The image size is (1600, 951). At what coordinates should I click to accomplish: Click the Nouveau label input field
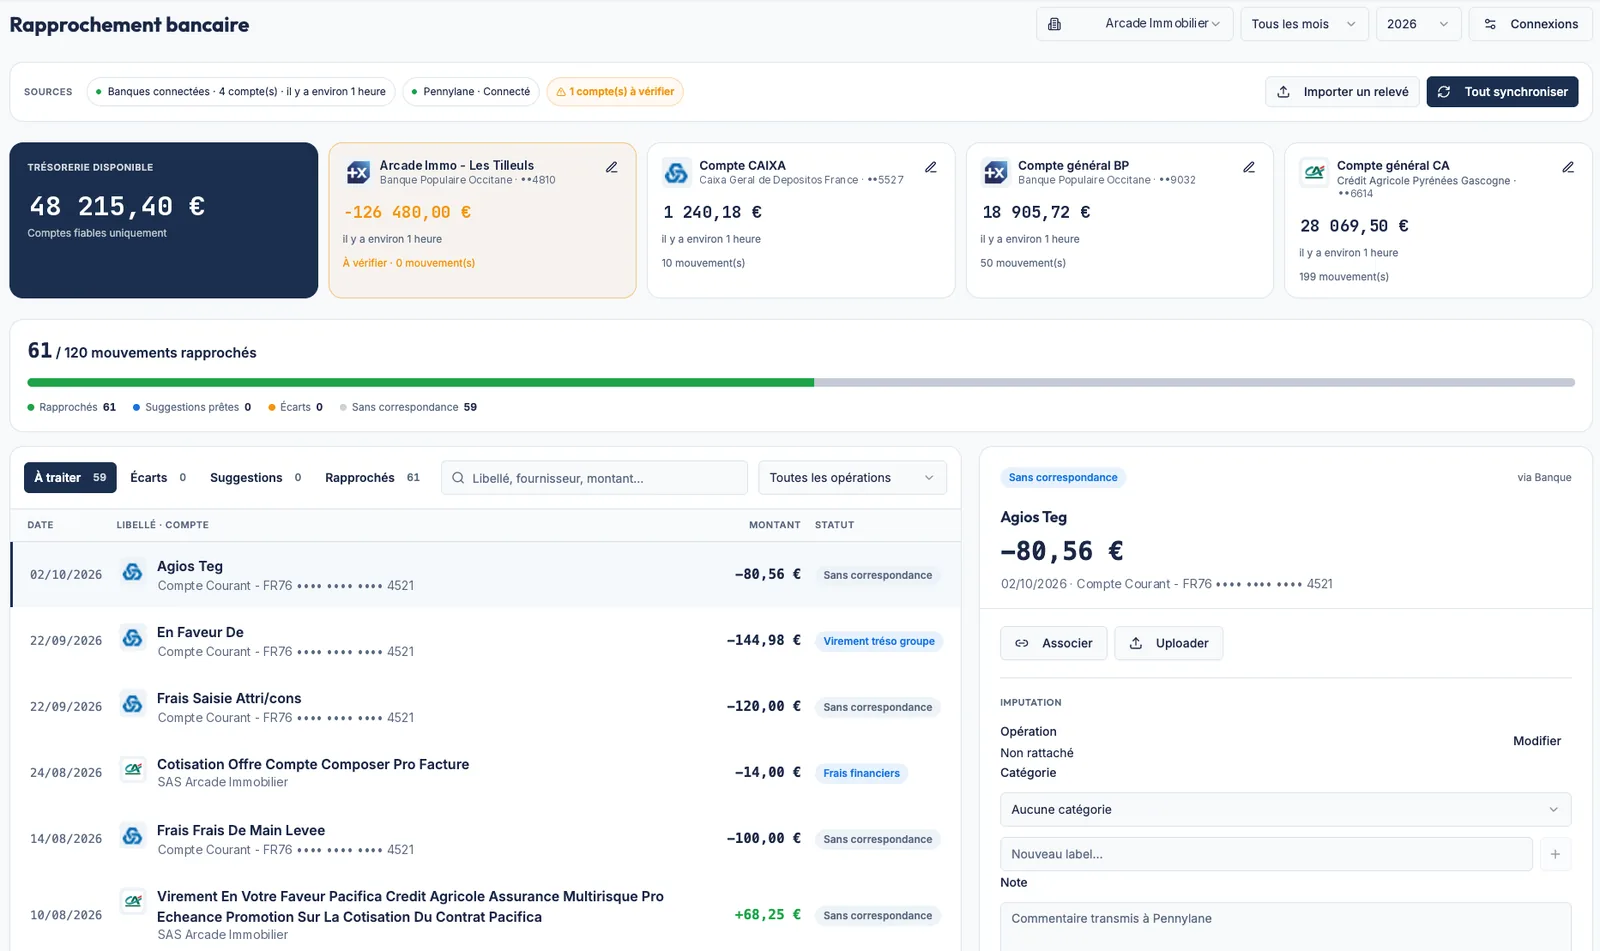(1266, 854)
